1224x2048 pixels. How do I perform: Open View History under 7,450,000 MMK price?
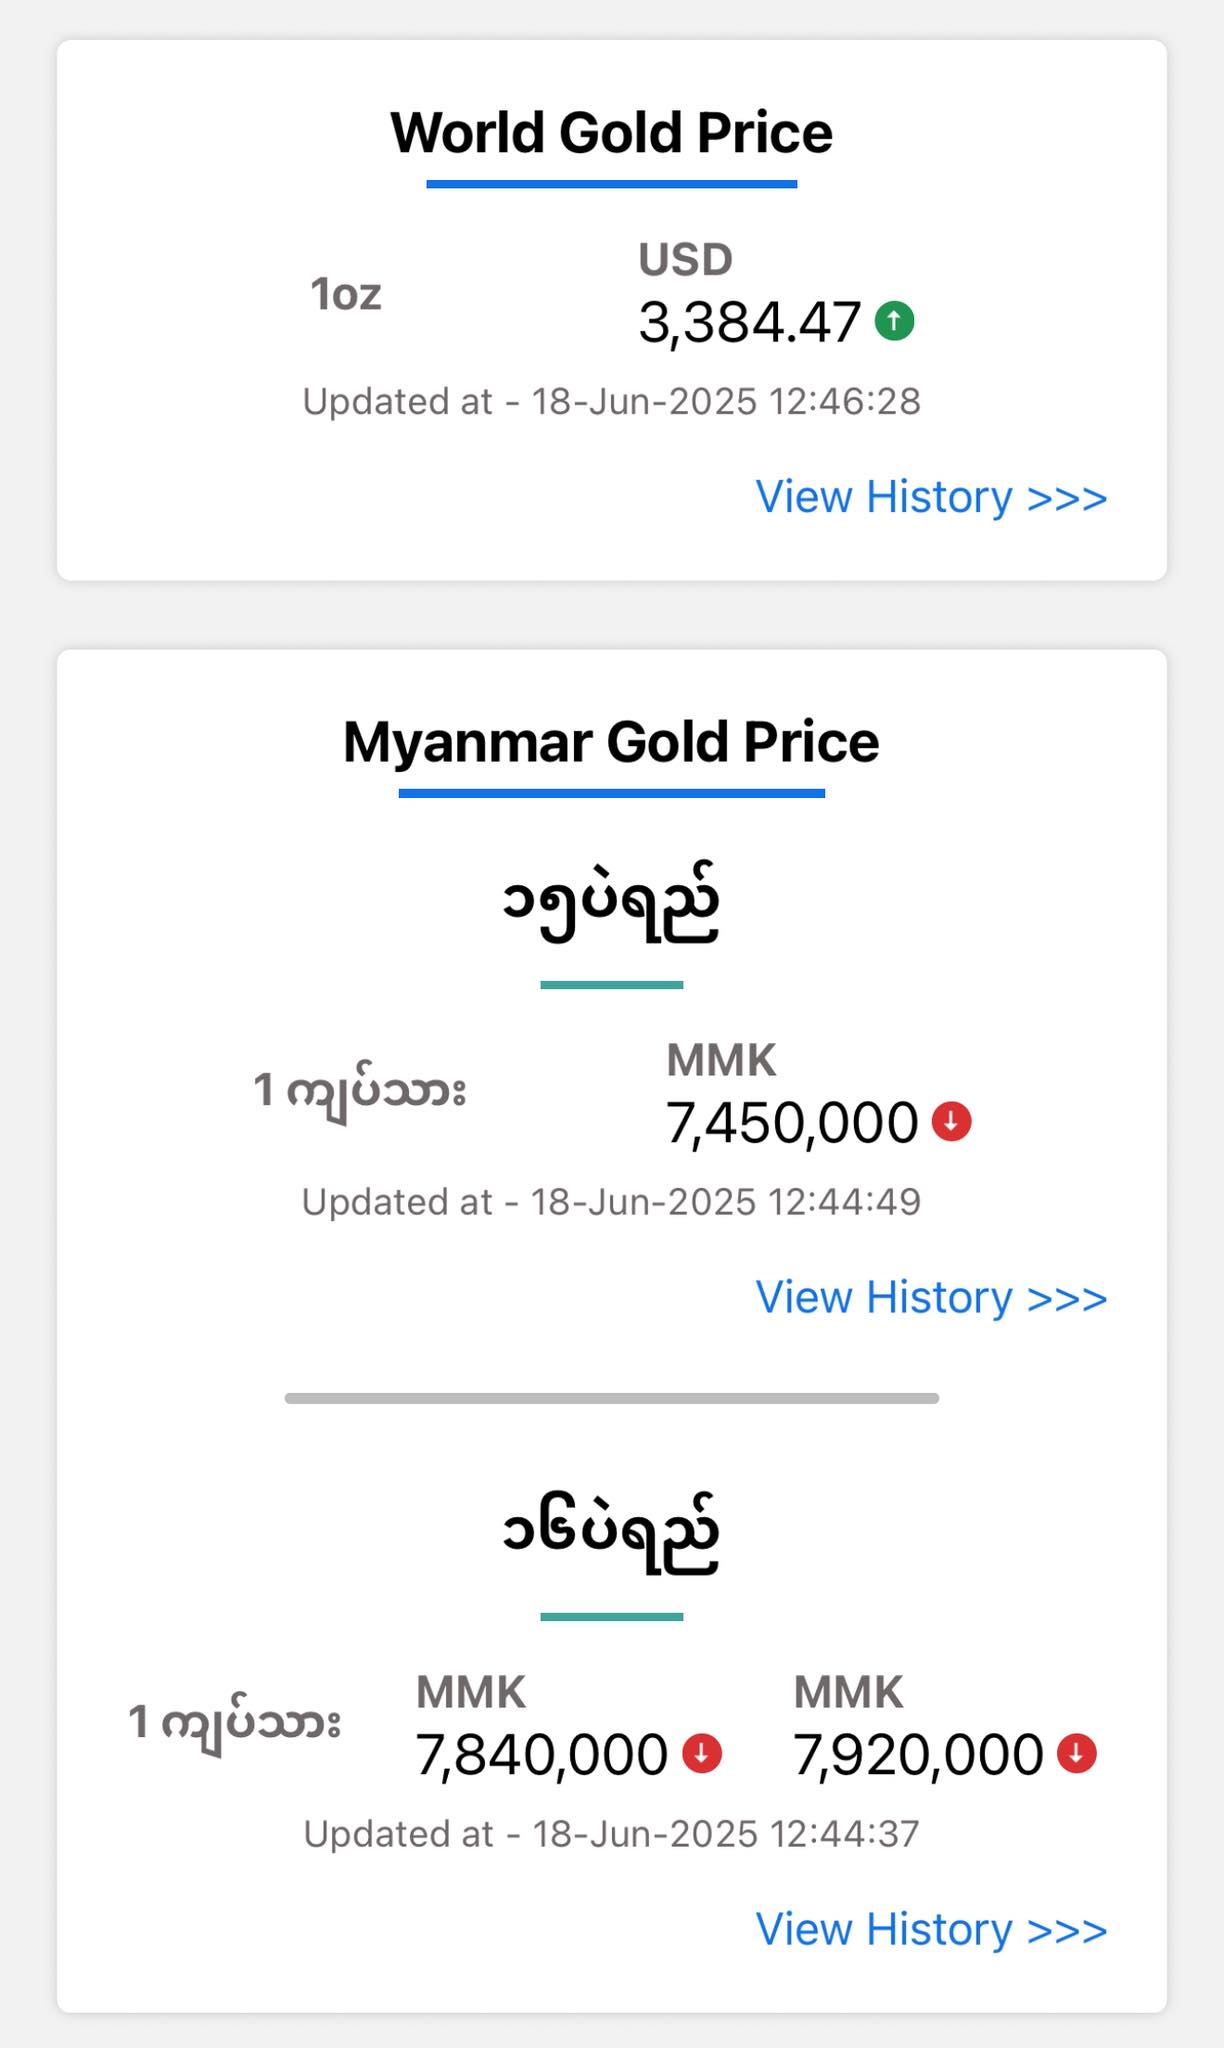(x=931, y=1297)
